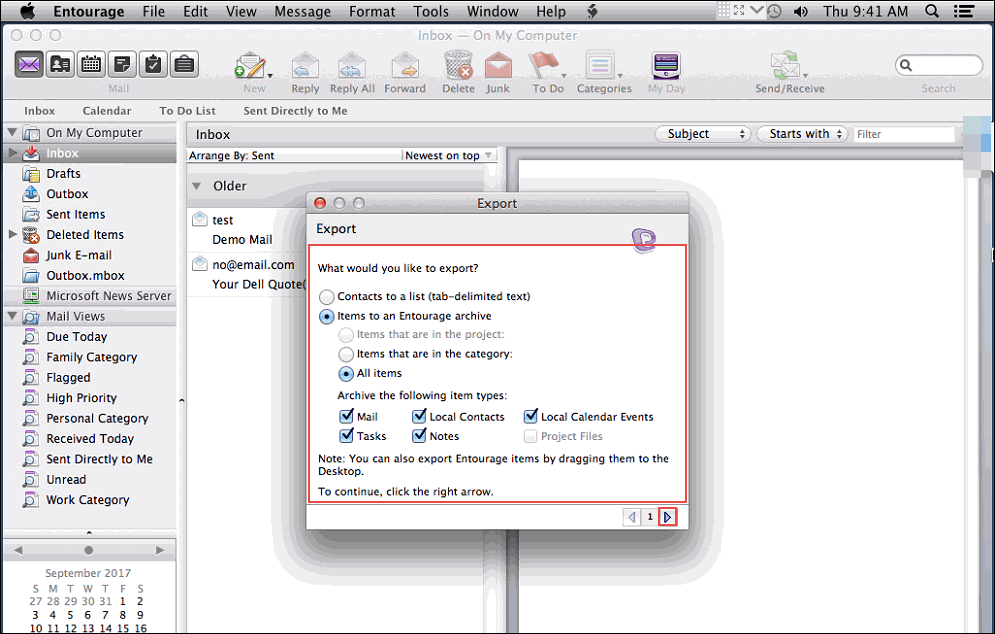Open the Message menu
The image size is (995, 634).
302,11
